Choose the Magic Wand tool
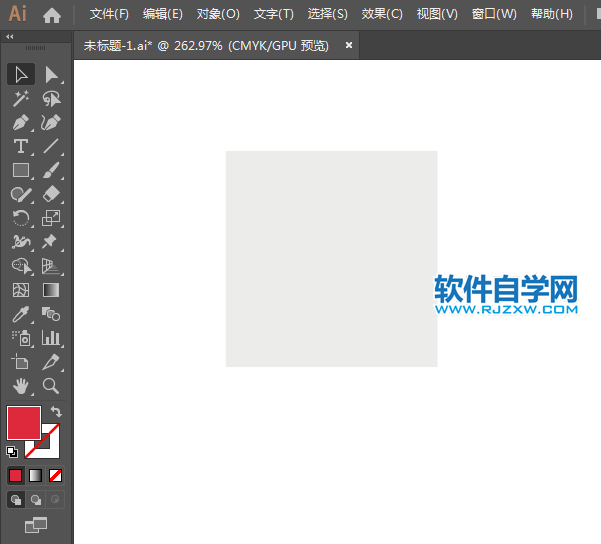The image size is (601, 544). (21, 99)
